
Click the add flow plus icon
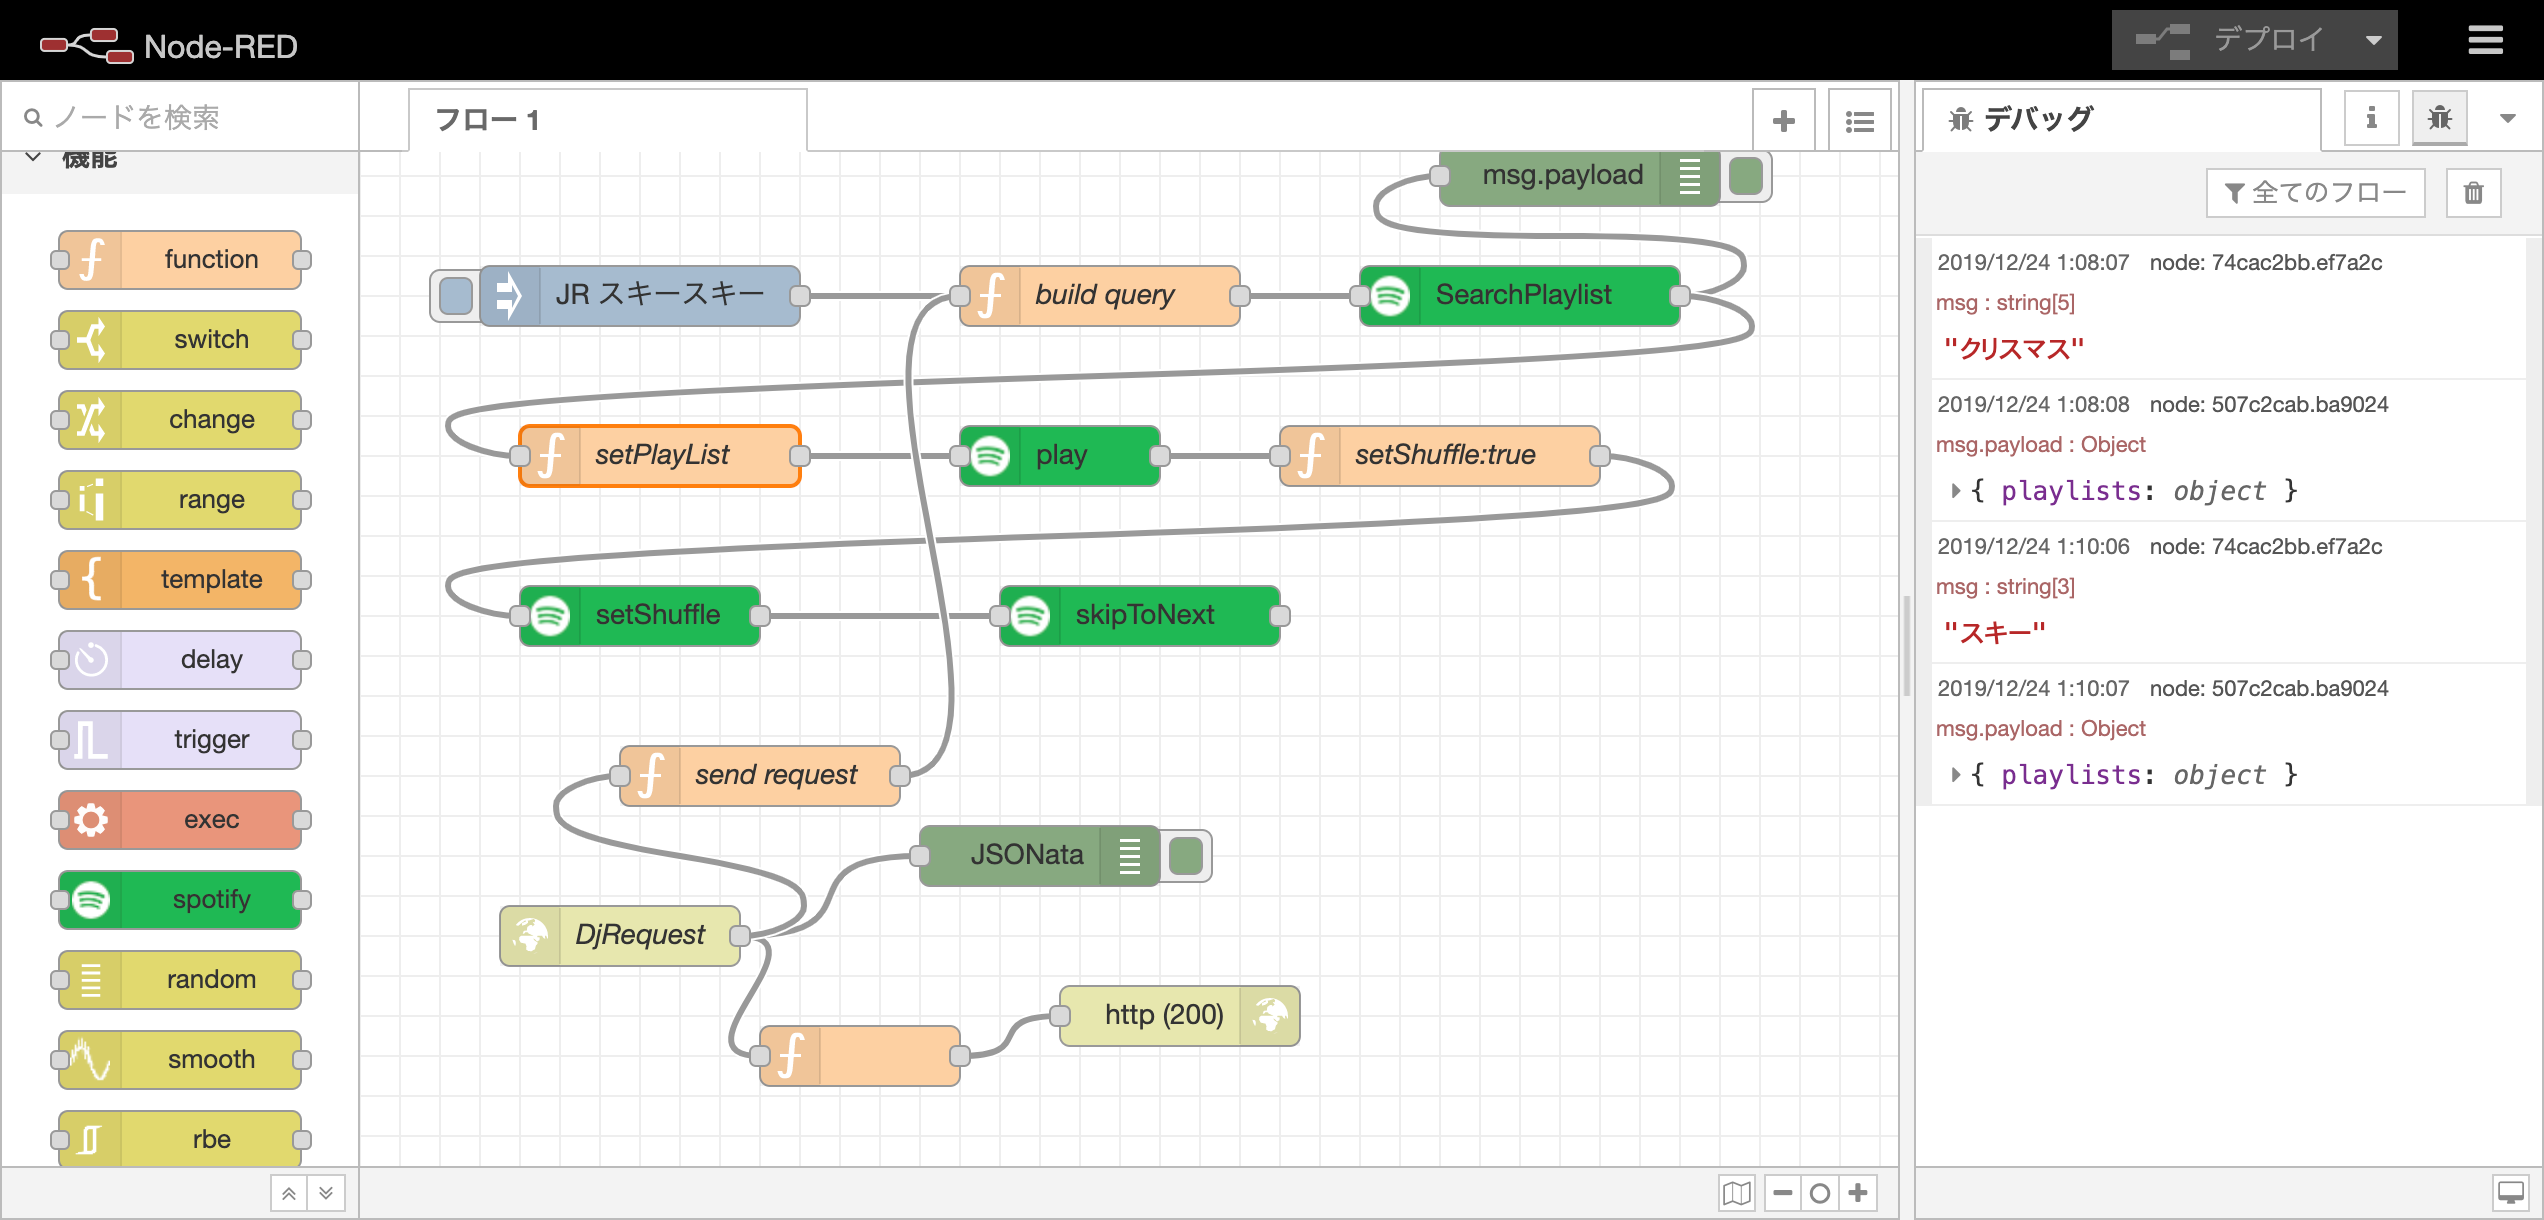tap(1784, 119)
